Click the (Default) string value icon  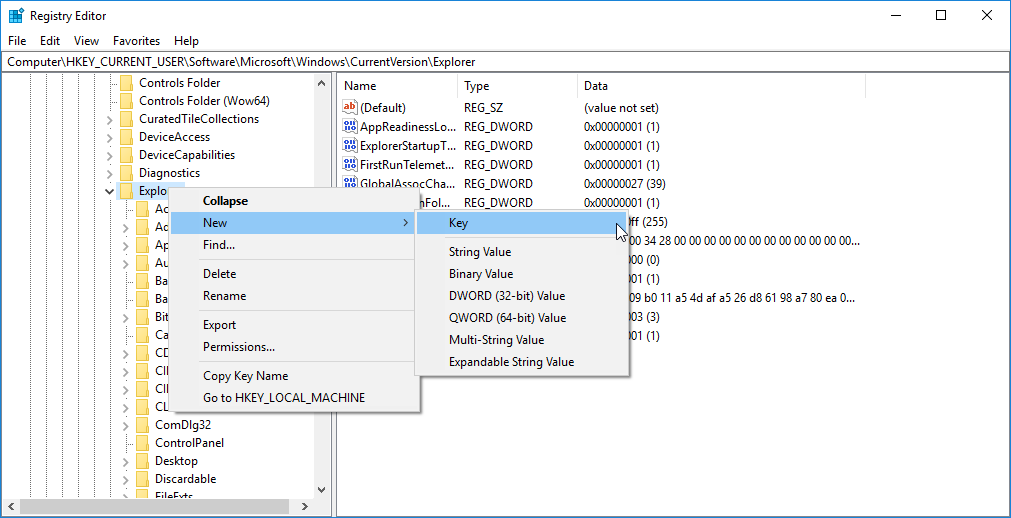pyautogui.click(x=349, y=108)
